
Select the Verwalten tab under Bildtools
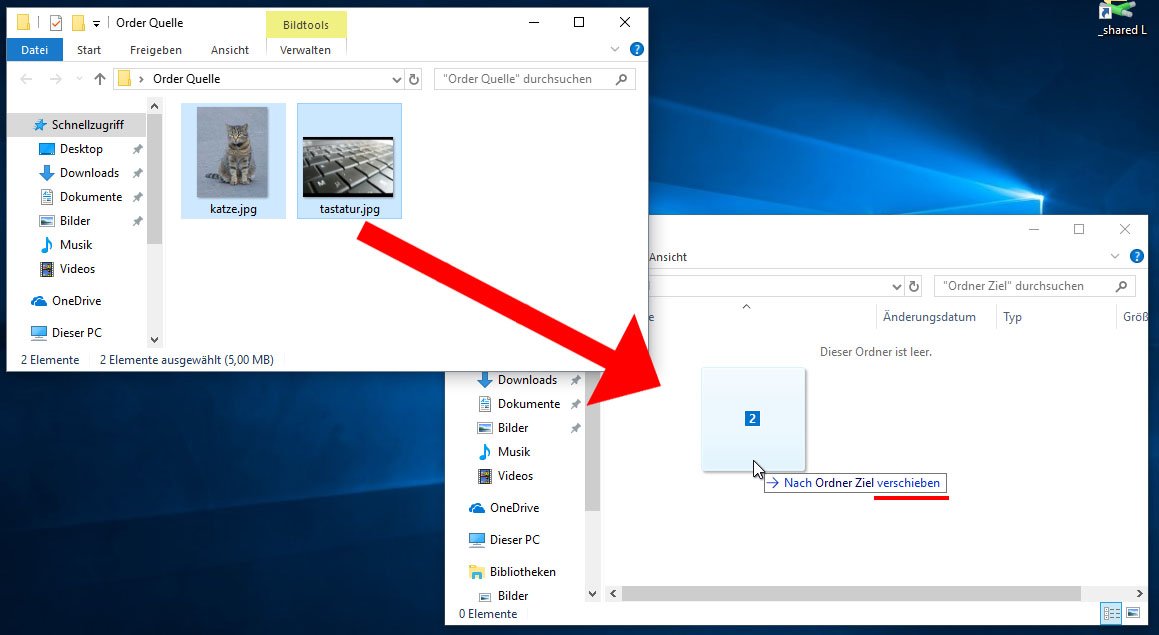click(x=305, y=49)
